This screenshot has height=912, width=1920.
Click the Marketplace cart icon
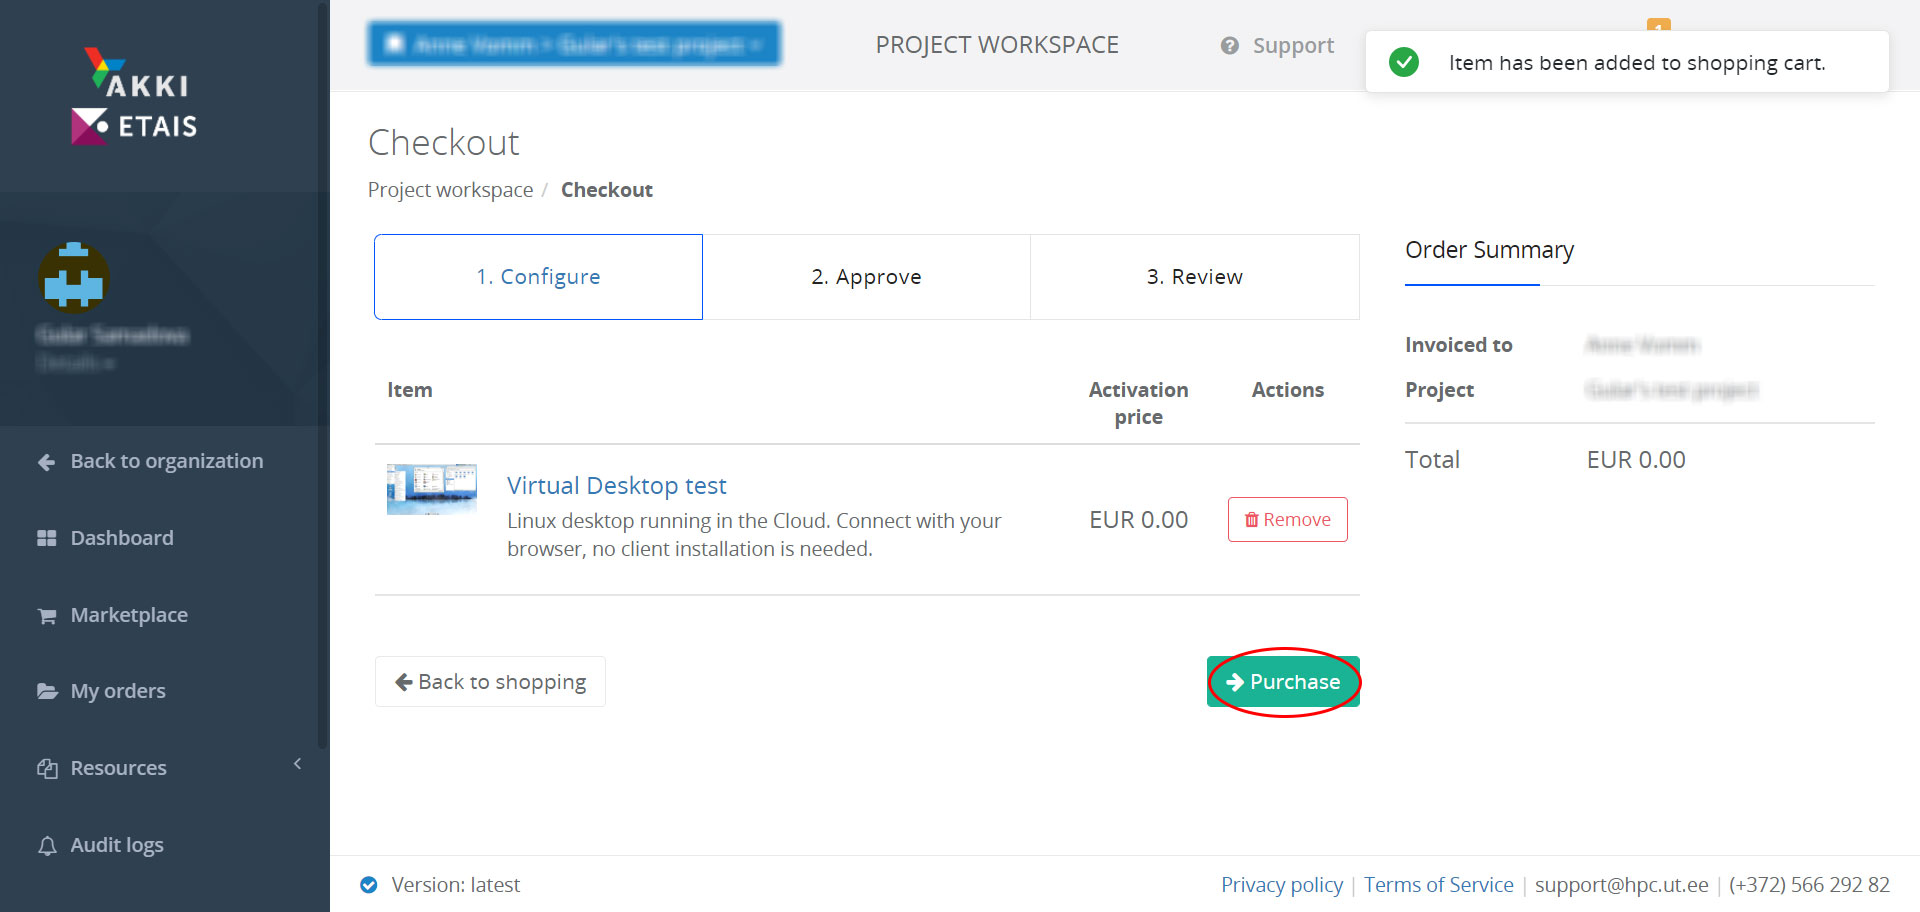pos(46,616)
